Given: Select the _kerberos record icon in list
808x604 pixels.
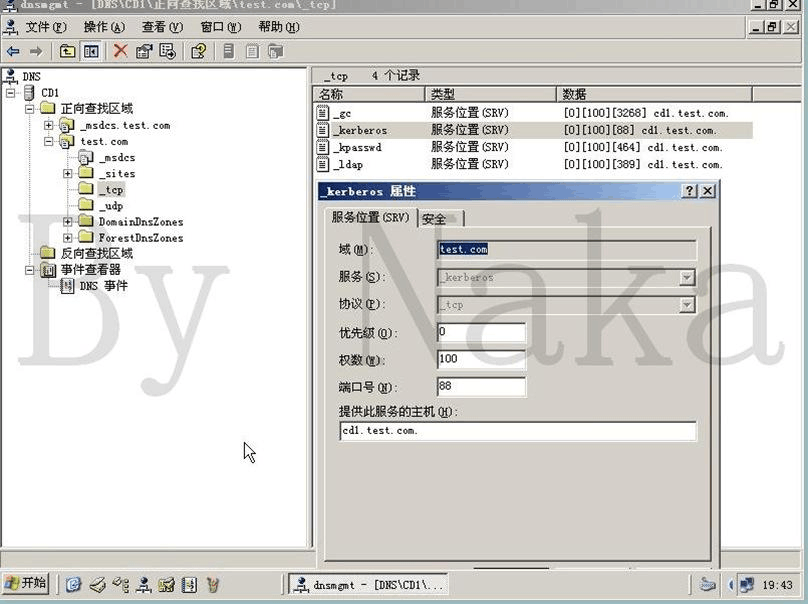Looking at the screenshot, I should tap(322, 130).
